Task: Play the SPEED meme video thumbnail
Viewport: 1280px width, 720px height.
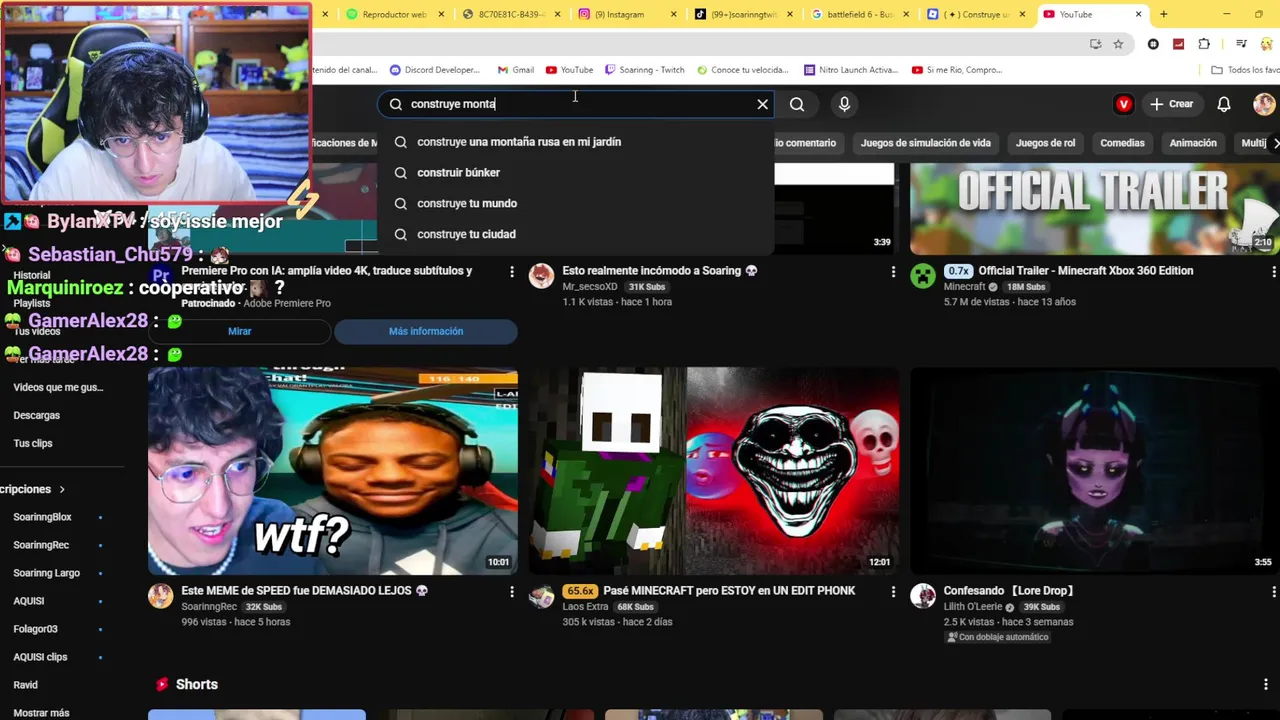Action: point(333,470)
